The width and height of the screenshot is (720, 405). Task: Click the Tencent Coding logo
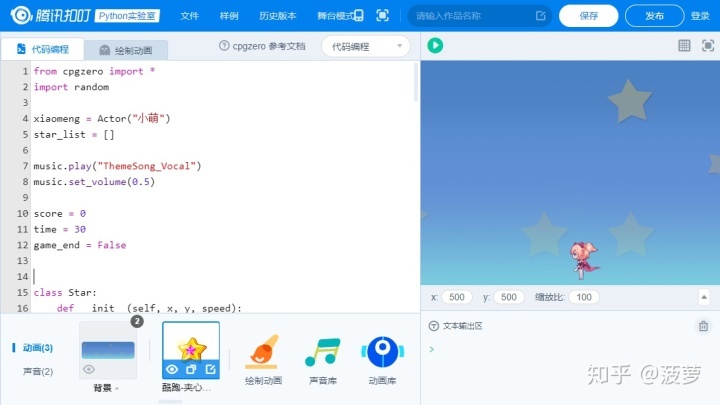51,16
